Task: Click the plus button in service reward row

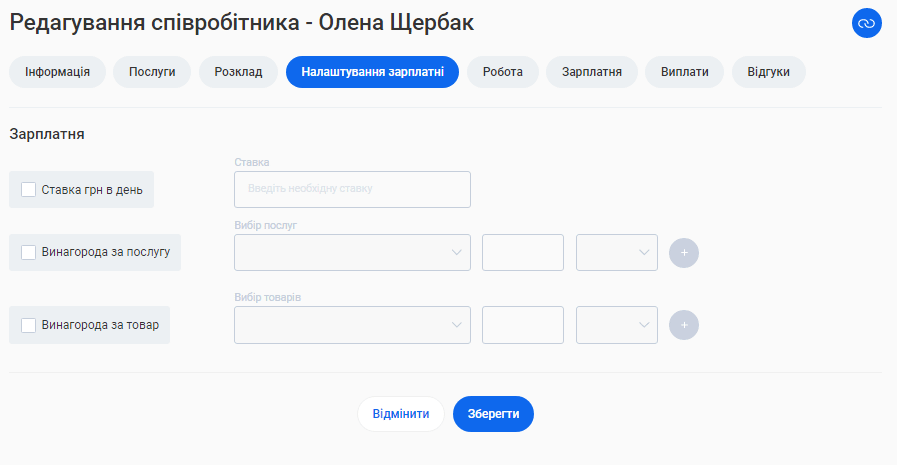Action: (x=684, y=253)
